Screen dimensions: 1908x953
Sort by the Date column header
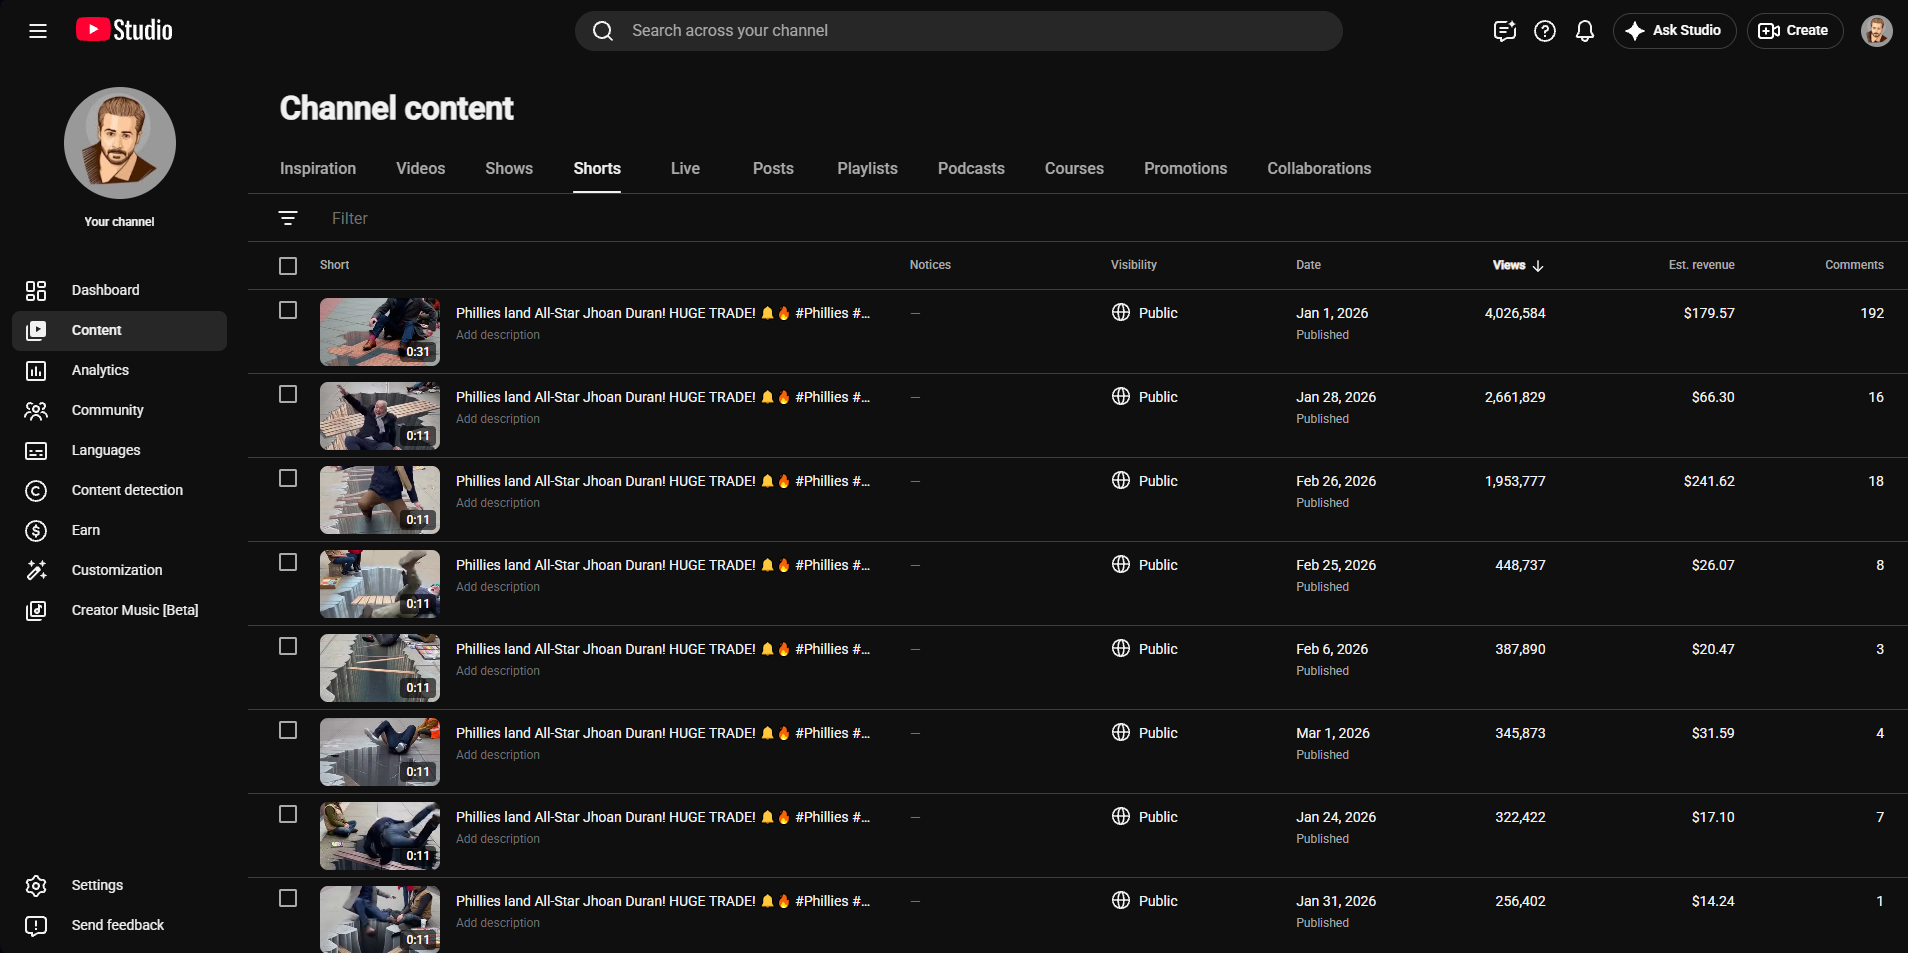[1308, 265]
